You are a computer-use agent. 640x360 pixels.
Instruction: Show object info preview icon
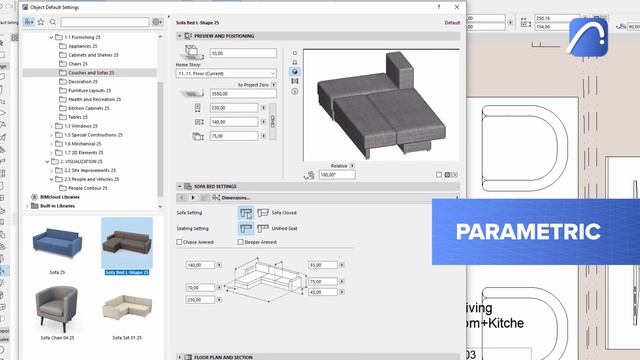click(295, 91)
